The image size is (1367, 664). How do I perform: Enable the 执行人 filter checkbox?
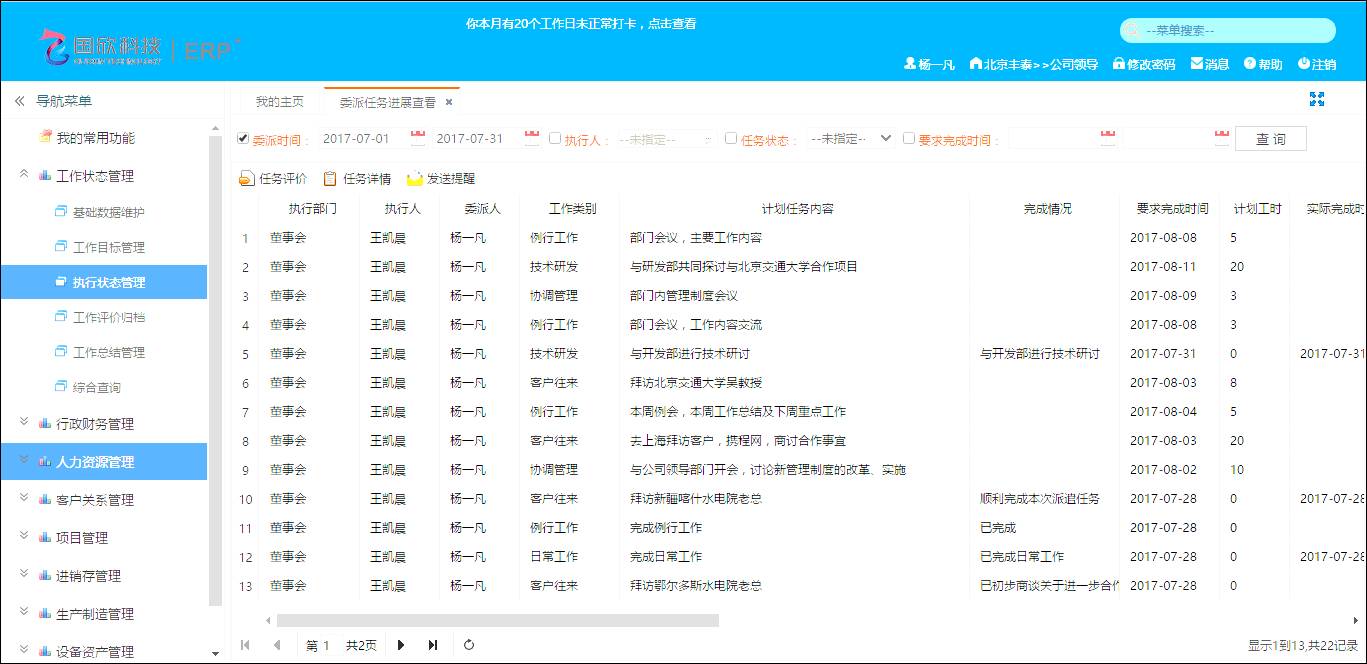[x=555, y=138]
